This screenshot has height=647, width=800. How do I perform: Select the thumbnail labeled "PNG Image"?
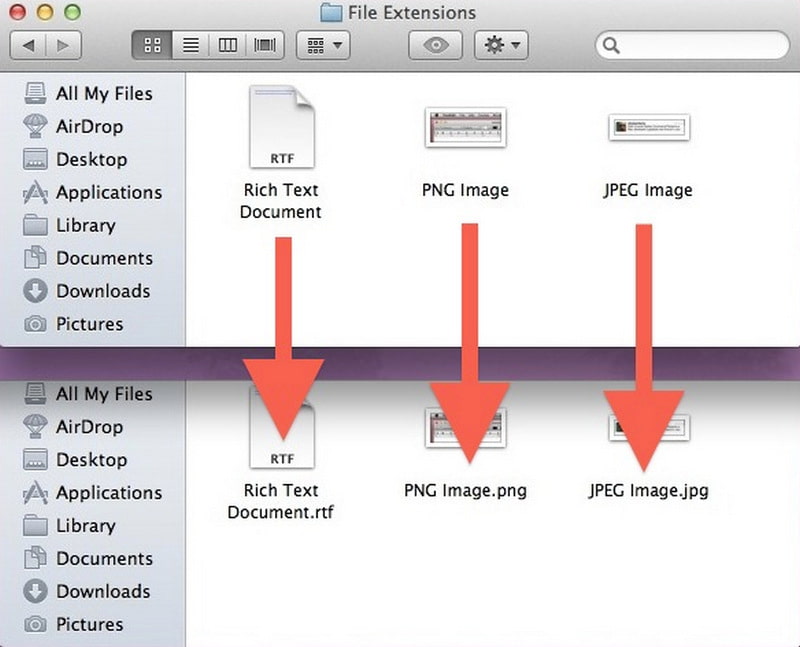coord(465,128)
